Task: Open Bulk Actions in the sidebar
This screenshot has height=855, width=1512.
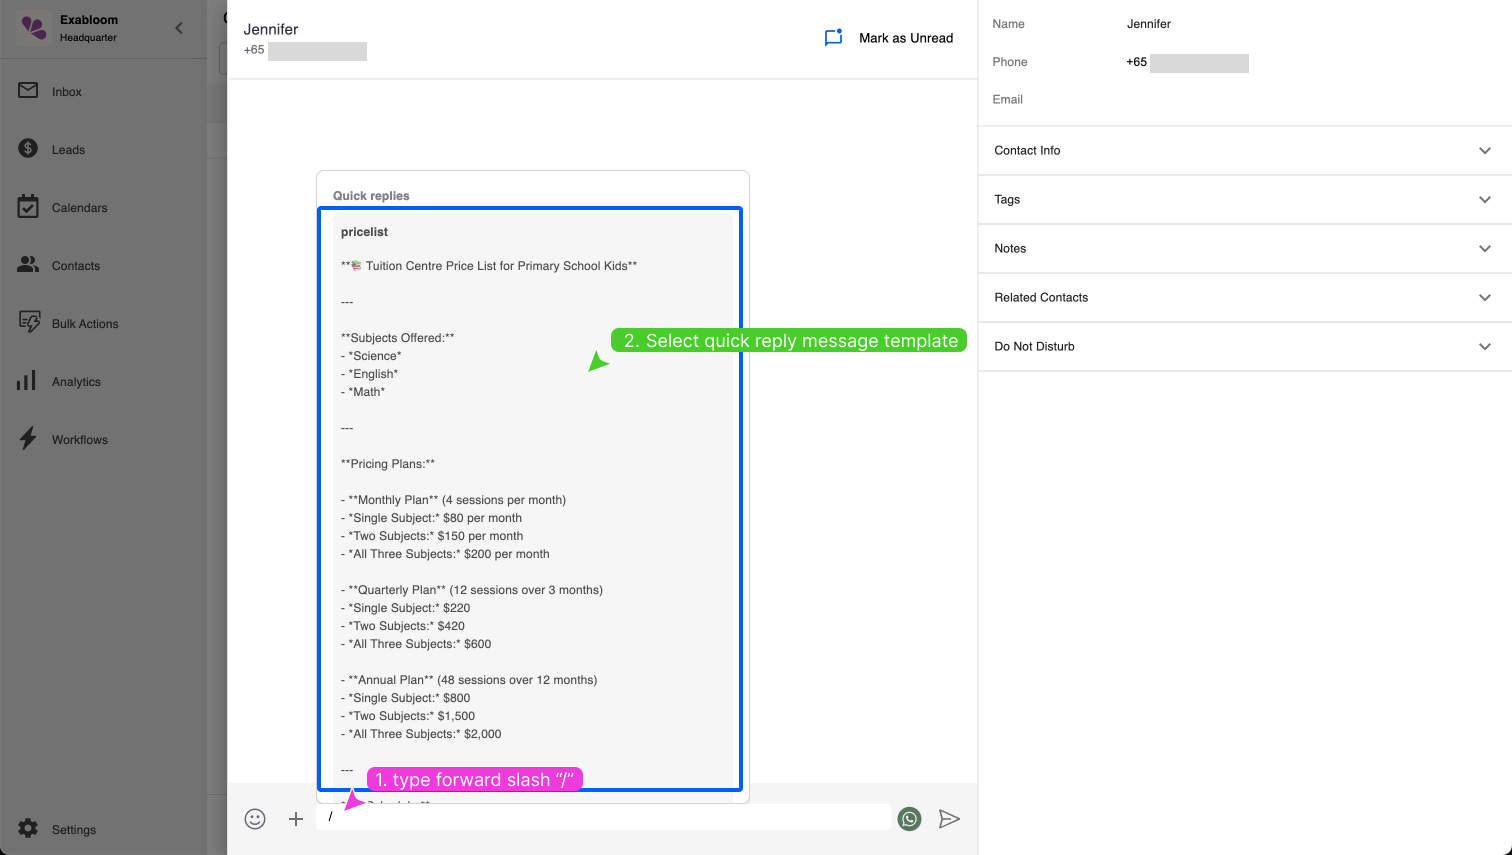Action: pyautogui.click(x=84, y=324)
